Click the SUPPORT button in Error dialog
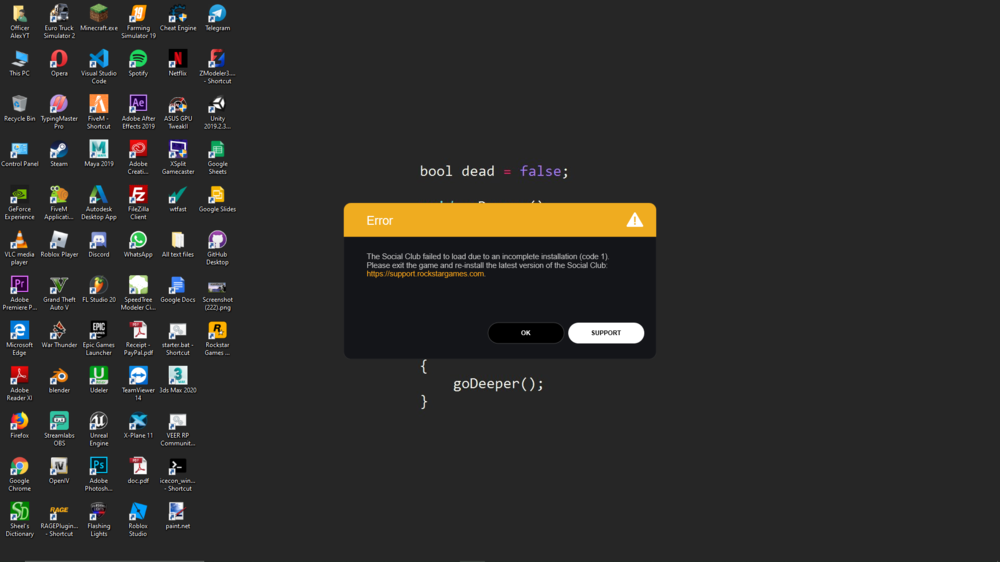 [x=606, y=332]
